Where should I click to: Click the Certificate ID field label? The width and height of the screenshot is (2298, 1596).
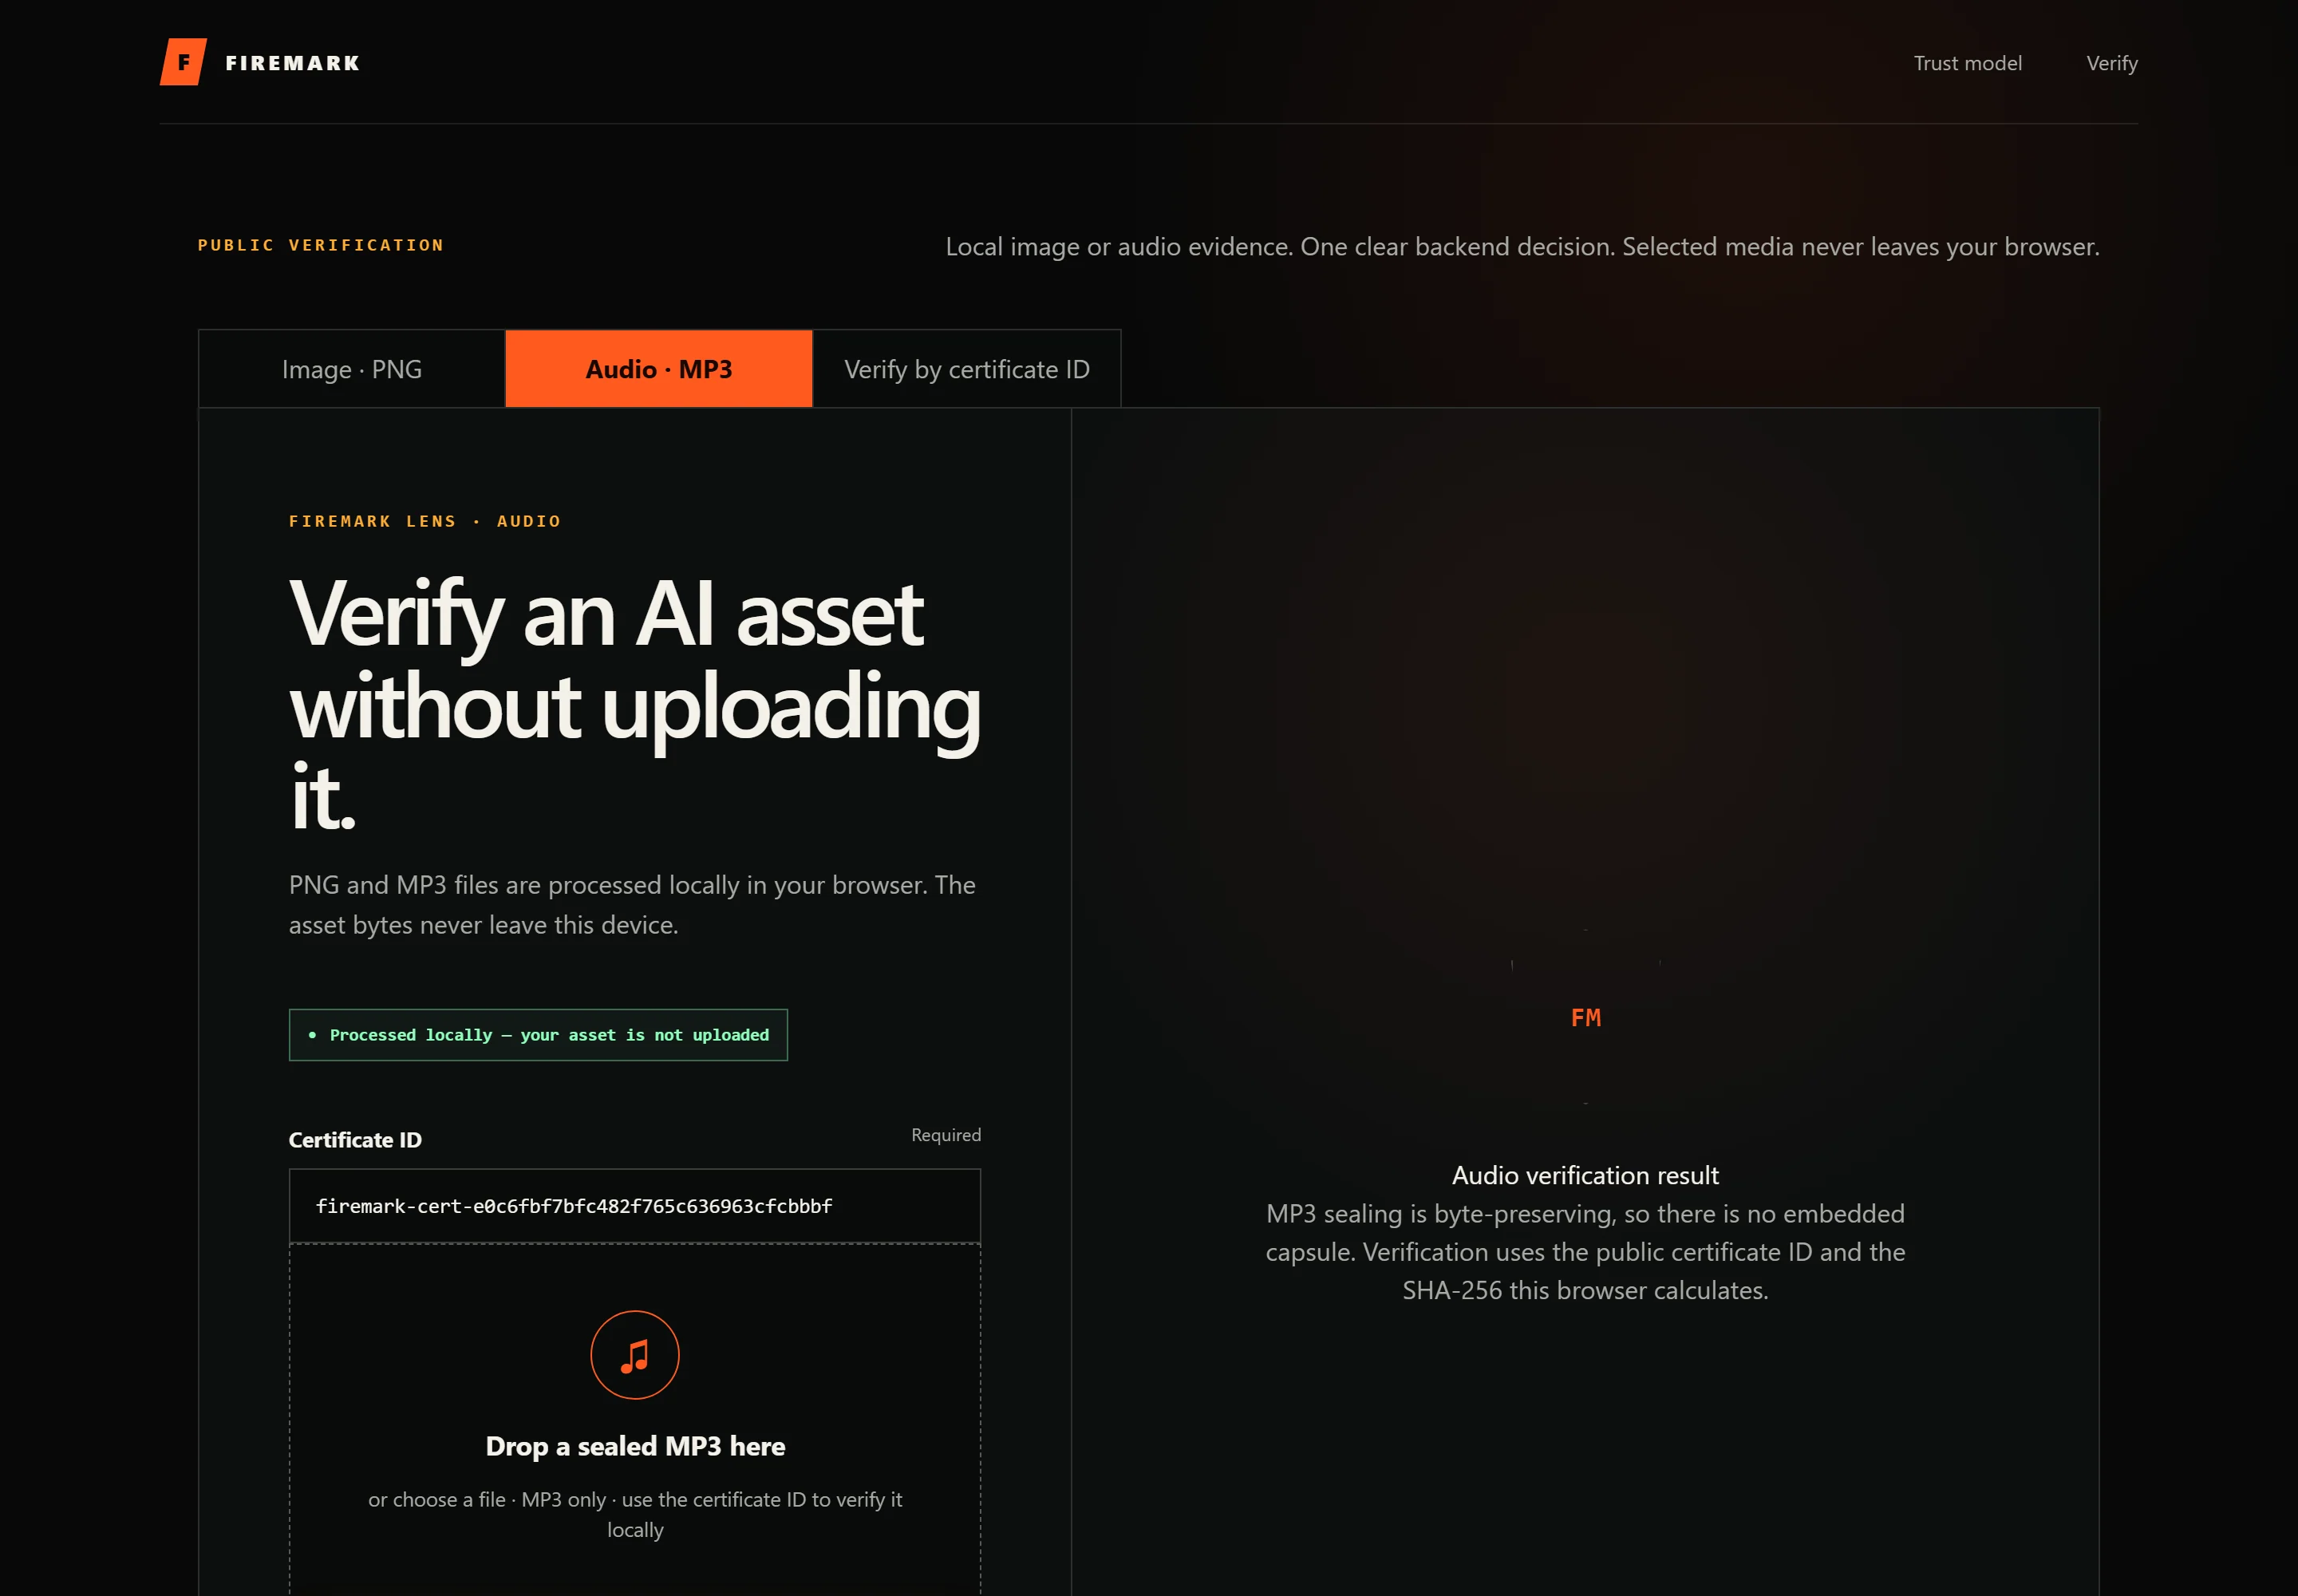(355, 1140)
